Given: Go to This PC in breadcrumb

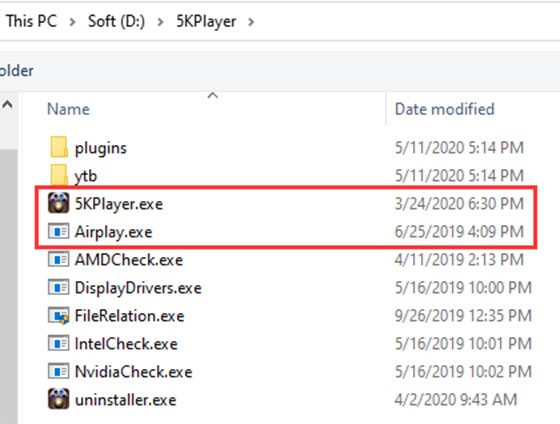Looking at the screenshot, I should tap(32, 21).
